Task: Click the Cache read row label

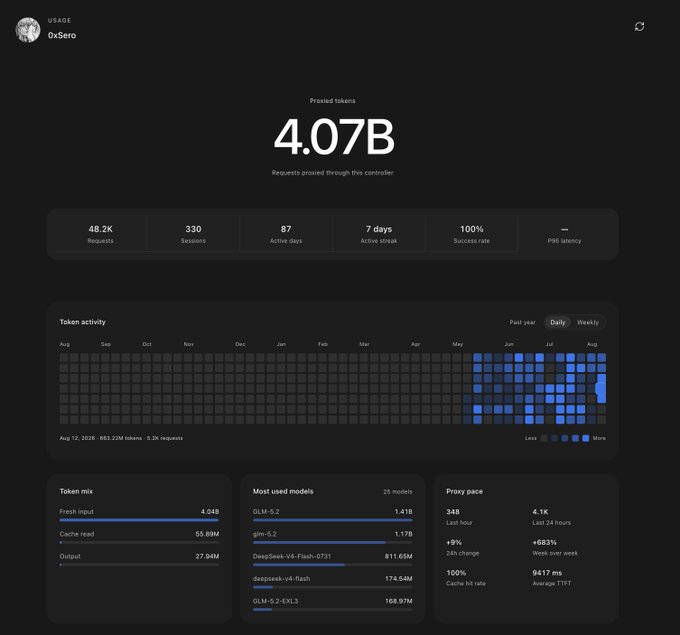Action: tap(77, 534)
